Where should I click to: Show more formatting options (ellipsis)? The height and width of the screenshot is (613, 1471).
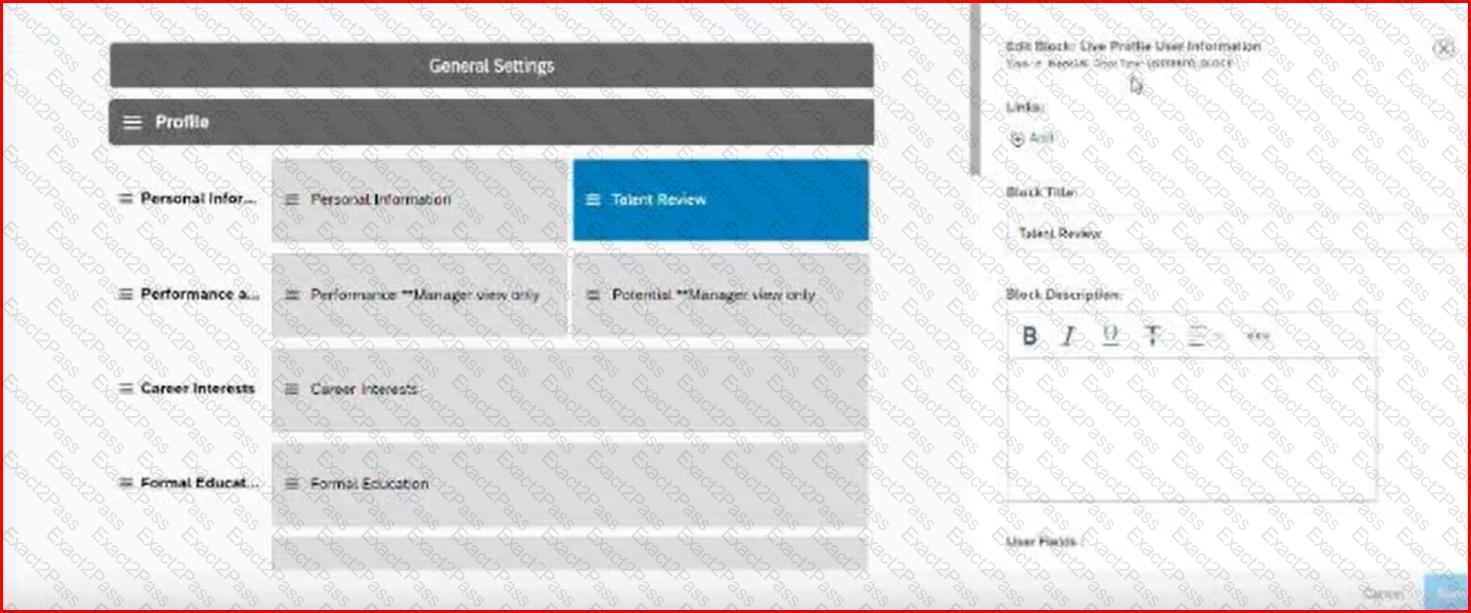coord(1258,337)
